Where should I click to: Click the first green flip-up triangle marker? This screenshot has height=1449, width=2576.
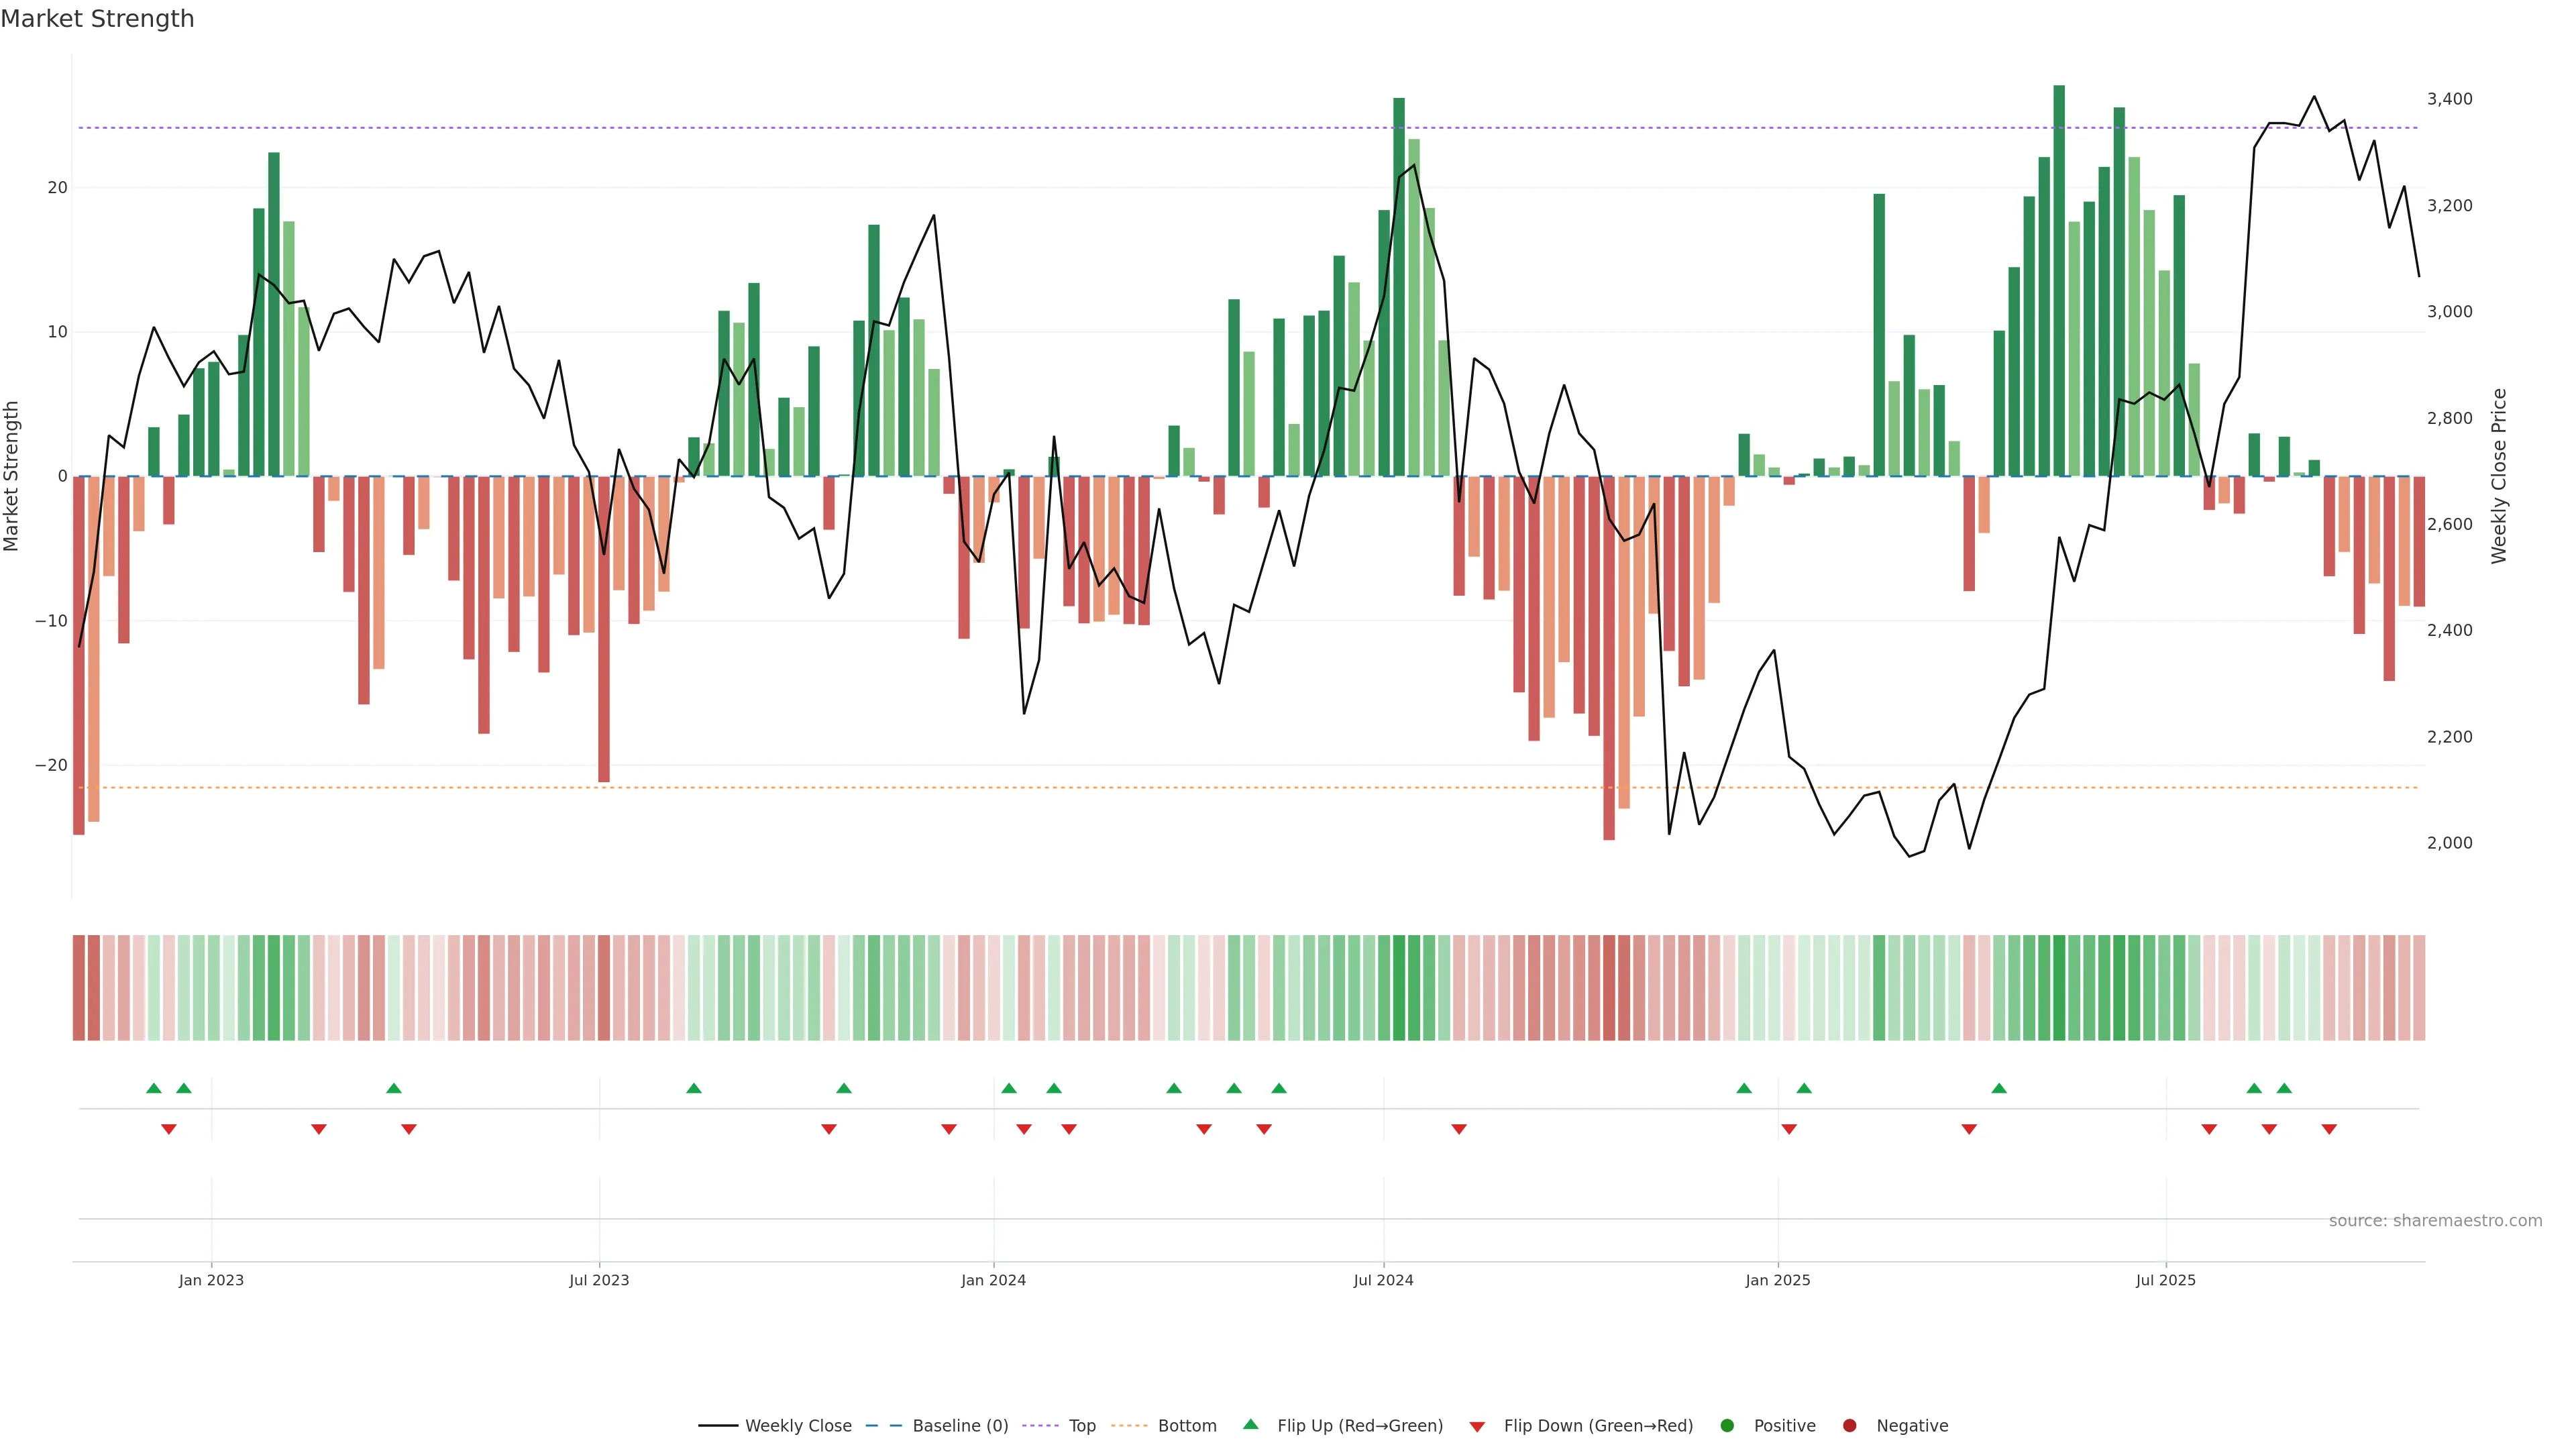(153, 1088)
